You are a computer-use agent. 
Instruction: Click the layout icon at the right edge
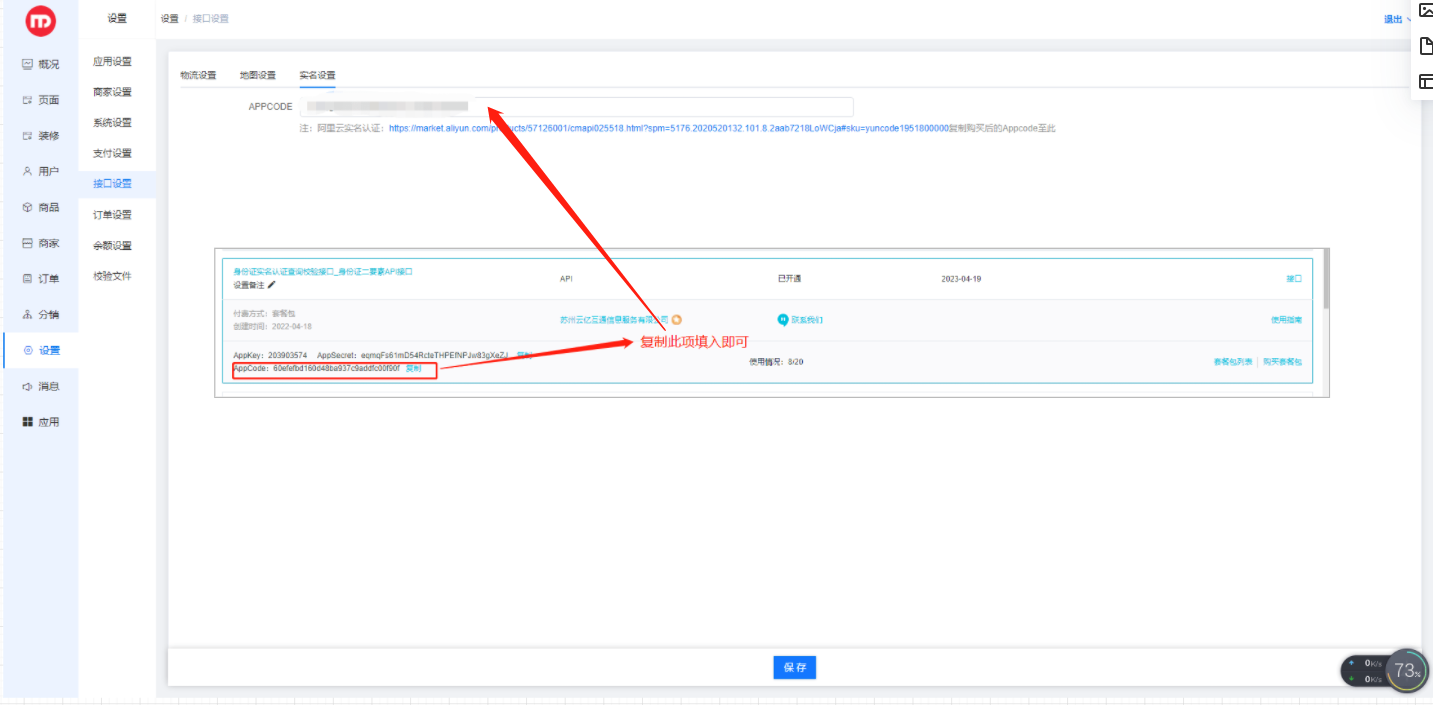(1426, 82)
